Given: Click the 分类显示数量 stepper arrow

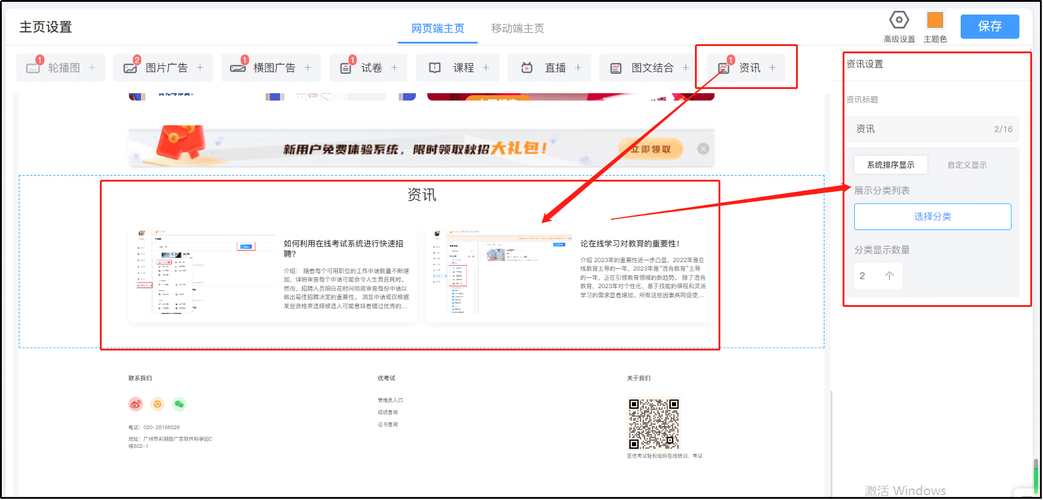Looking at the screenshot, I should 889,276.
